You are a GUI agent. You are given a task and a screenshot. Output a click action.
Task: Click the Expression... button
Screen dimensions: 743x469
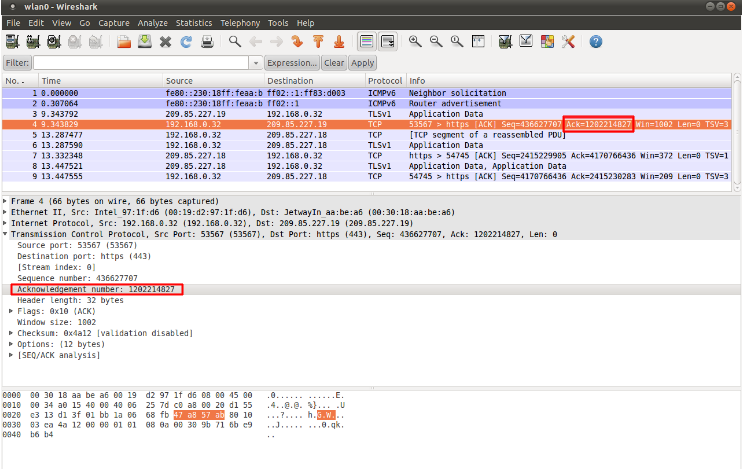[292, 63]
